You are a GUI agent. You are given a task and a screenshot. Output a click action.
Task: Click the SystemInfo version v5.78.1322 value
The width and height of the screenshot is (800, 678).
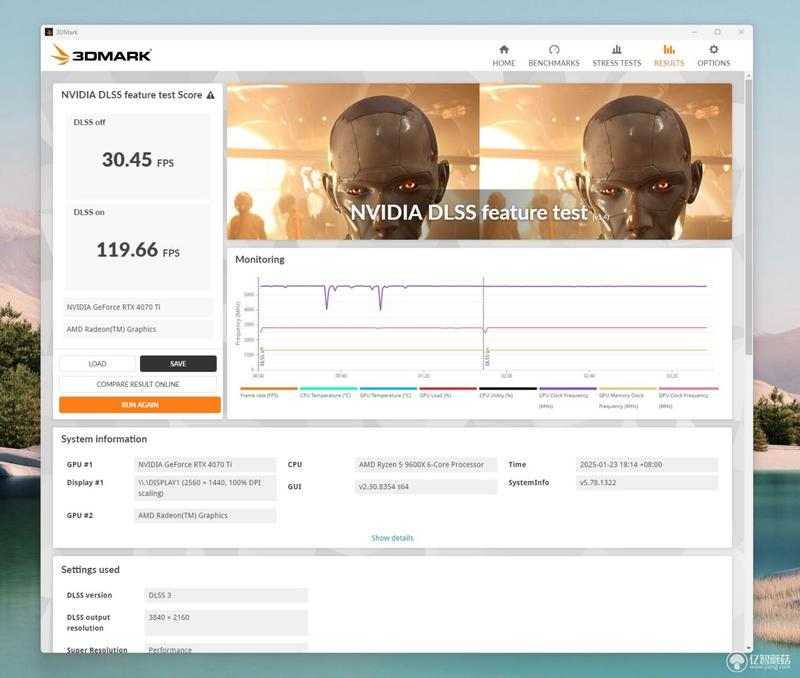tap(647, 483)
